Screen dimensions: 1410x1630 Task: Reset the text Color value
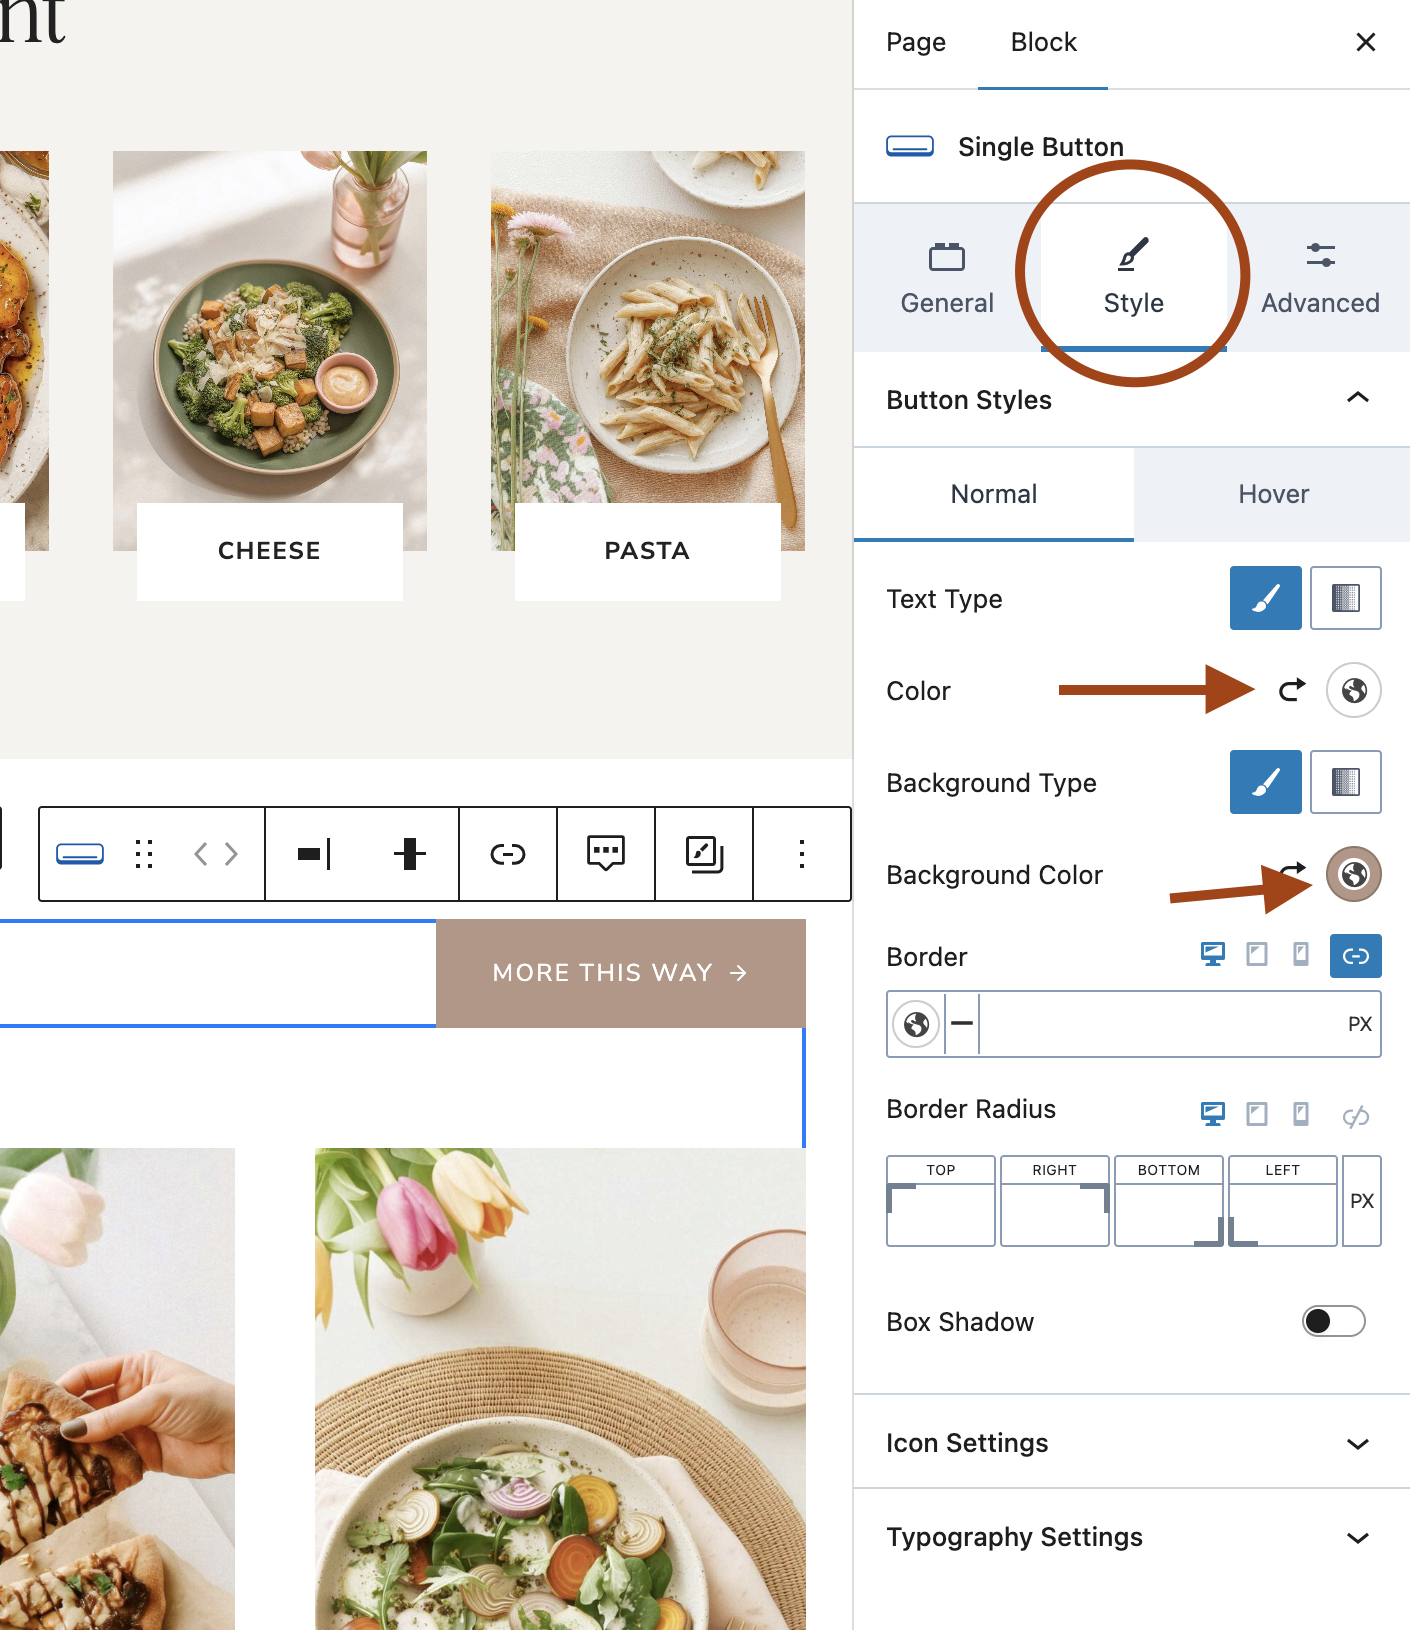pyautogui.click(x=1292, y=690)
